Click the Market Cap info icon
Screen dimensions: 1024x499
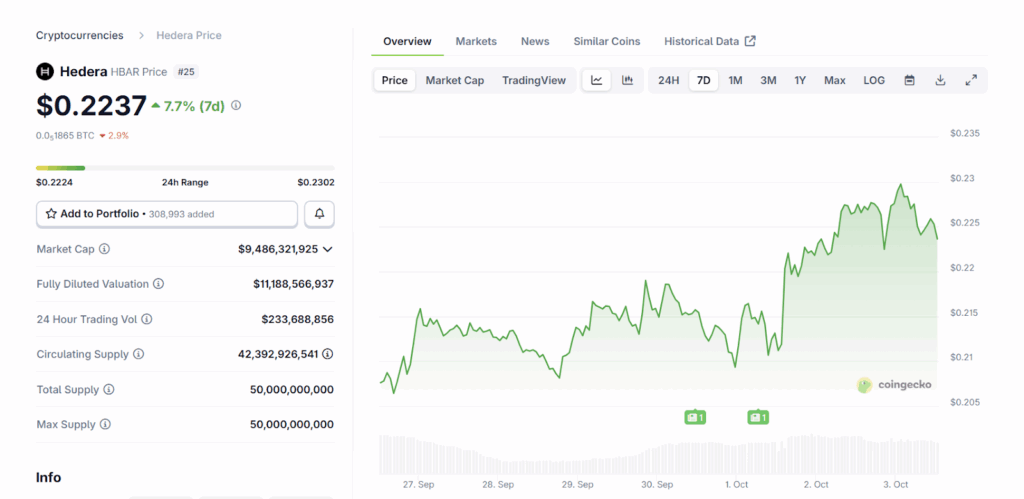104,249
